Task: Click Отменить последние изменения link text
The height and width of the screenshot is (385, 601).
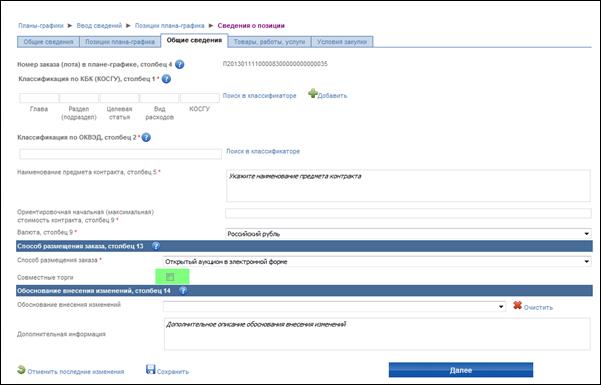Action: 76,372
